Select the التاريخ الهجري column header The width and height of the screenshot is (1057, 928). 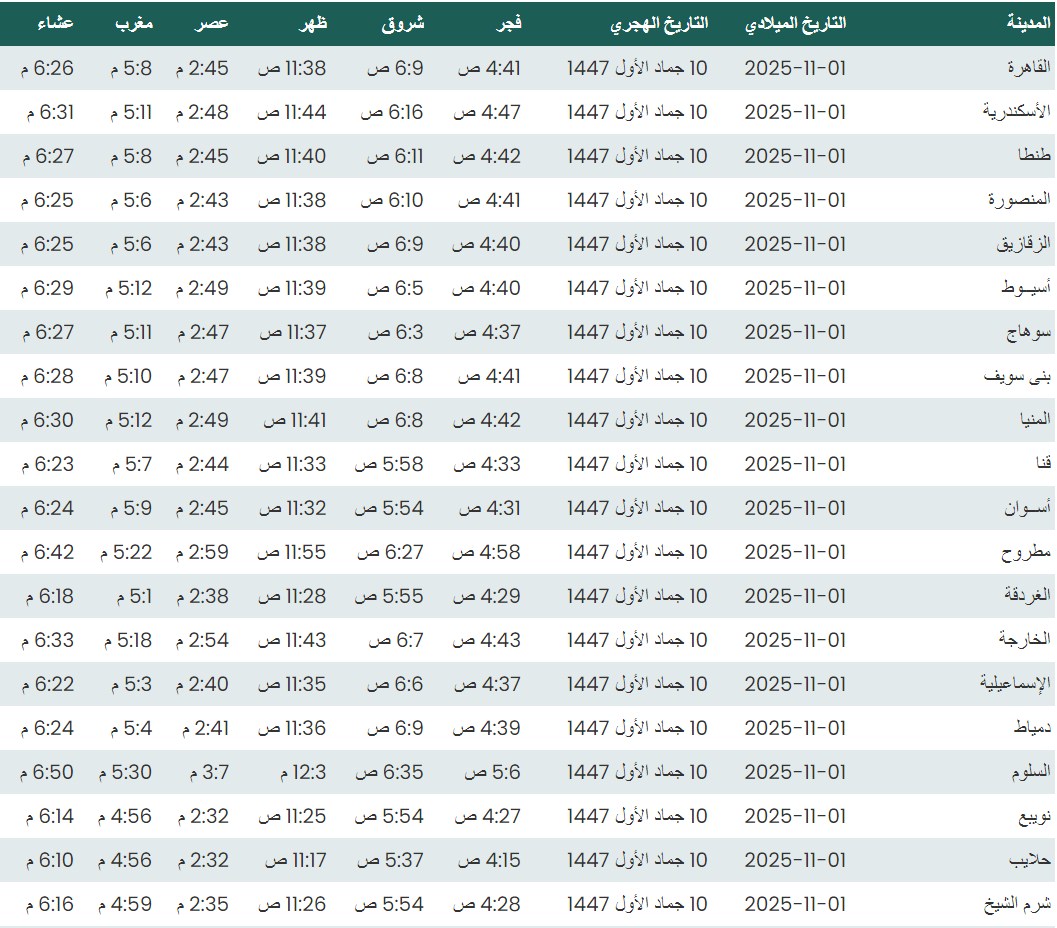pyautogui.click(x=659, y=24)
